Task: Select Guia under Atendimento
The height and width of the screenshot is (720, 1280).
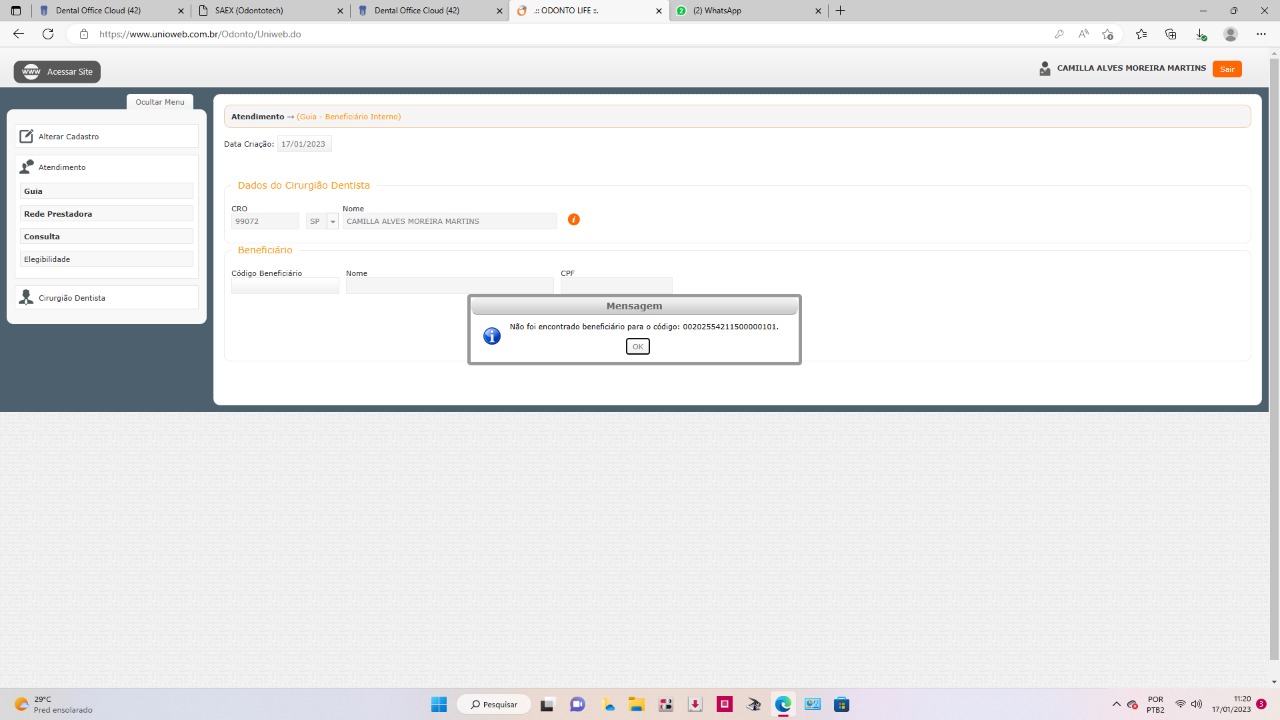Action: (107, 191)
